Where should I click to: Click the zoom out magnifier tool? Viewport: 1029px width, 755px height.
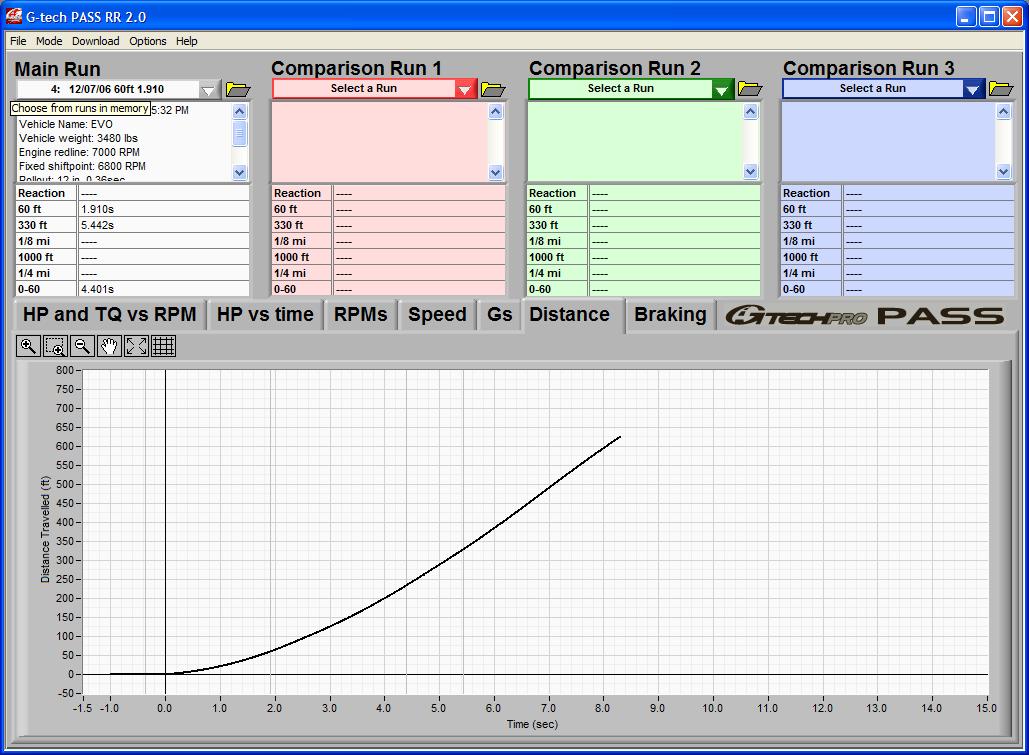click(82, 346)
